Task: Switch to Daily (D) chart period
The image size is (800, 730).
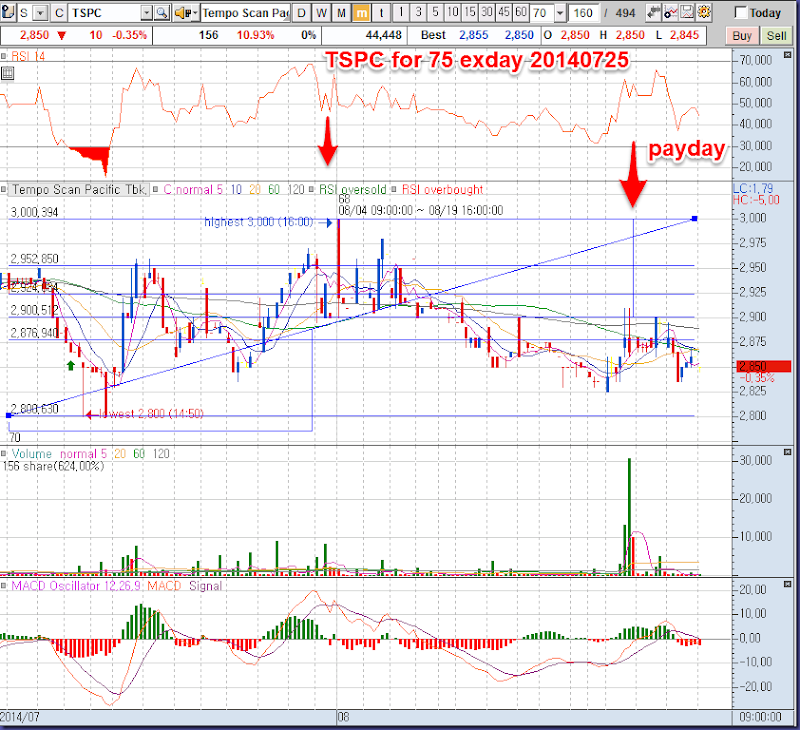Action: 301,13
